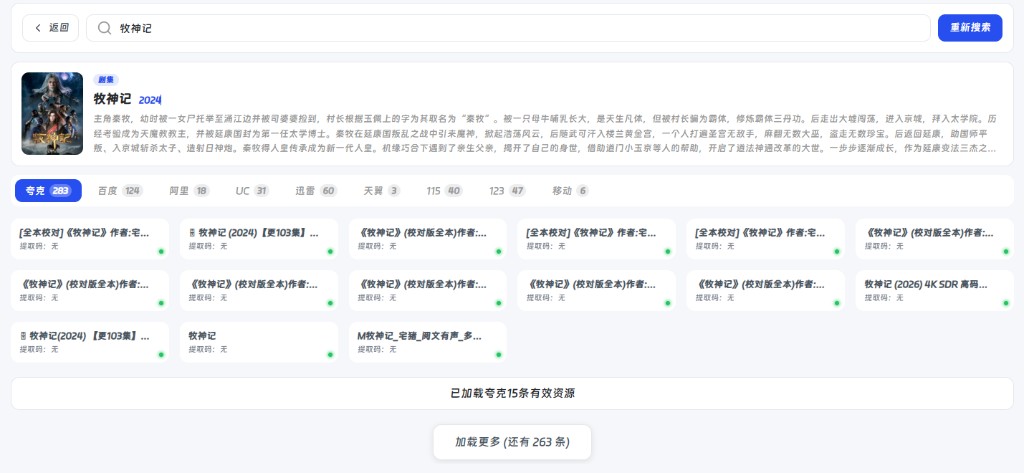Switch to the 百度 124 tab
The image size is (1024, 473).
pos(120,191)
